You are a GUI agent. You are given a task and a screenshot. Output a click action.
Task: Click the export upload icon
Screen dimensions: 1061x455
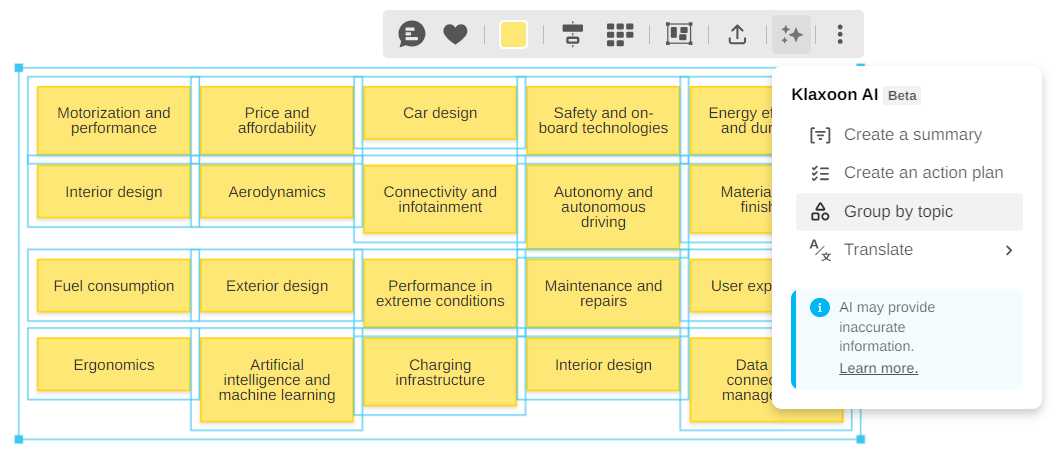[x=737, y=35]
